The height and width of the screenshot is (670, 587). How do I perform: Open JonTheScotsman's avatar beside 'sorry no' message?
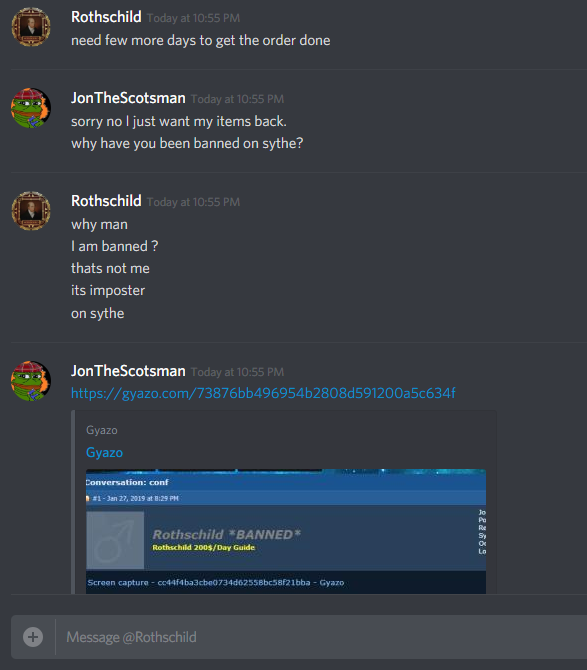[x=31, y=108]
